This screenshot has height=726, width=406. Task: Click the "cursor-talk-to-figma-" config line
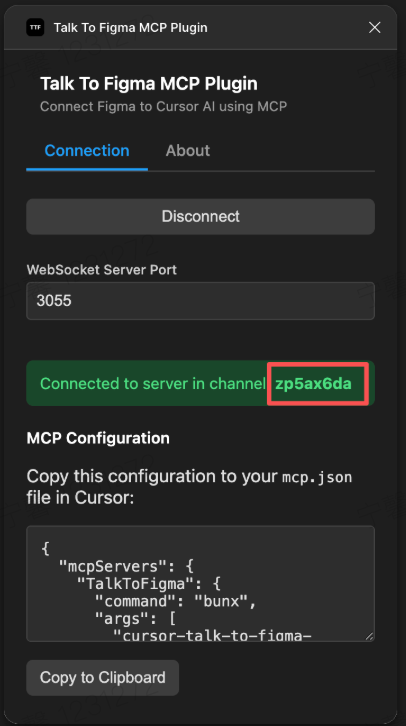[212, 636]
